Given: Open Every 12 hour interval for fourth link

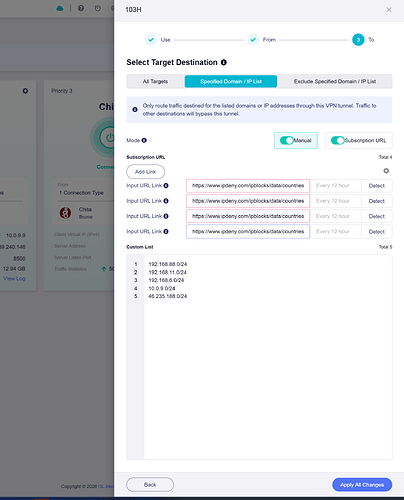Looking at the screenshot, I should click(336, 232).
